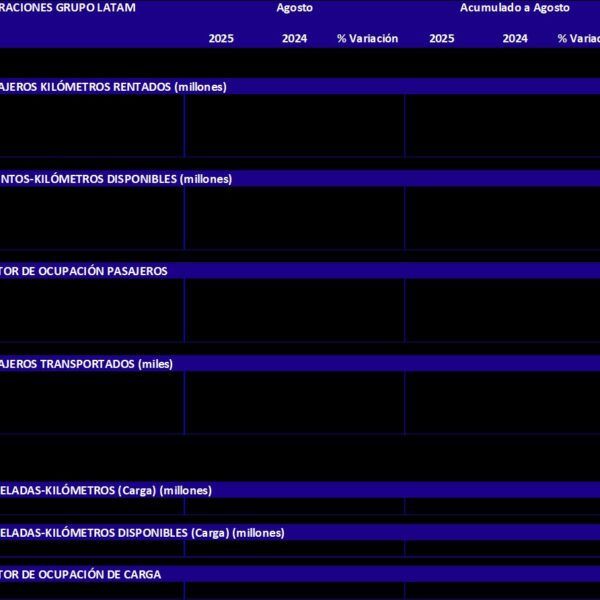
Task: Select the TRANSPORTADOS (miles) section row
Action: 86,364
